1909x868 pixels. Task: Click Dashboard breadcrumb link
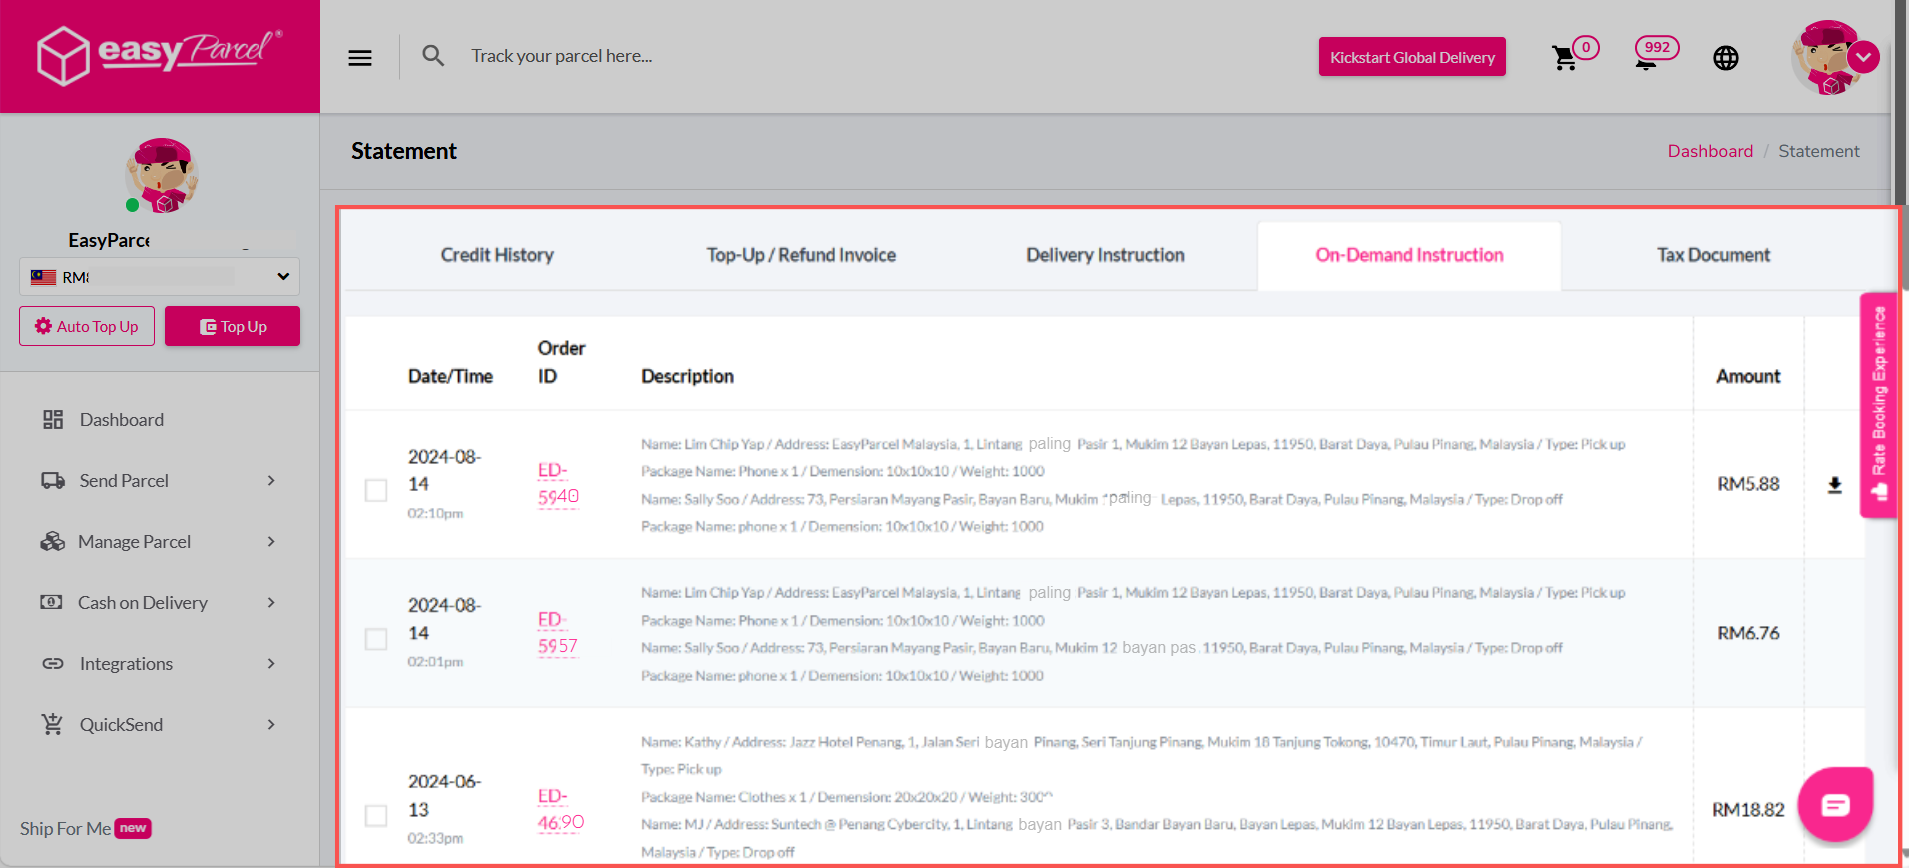click(1710, 151)
